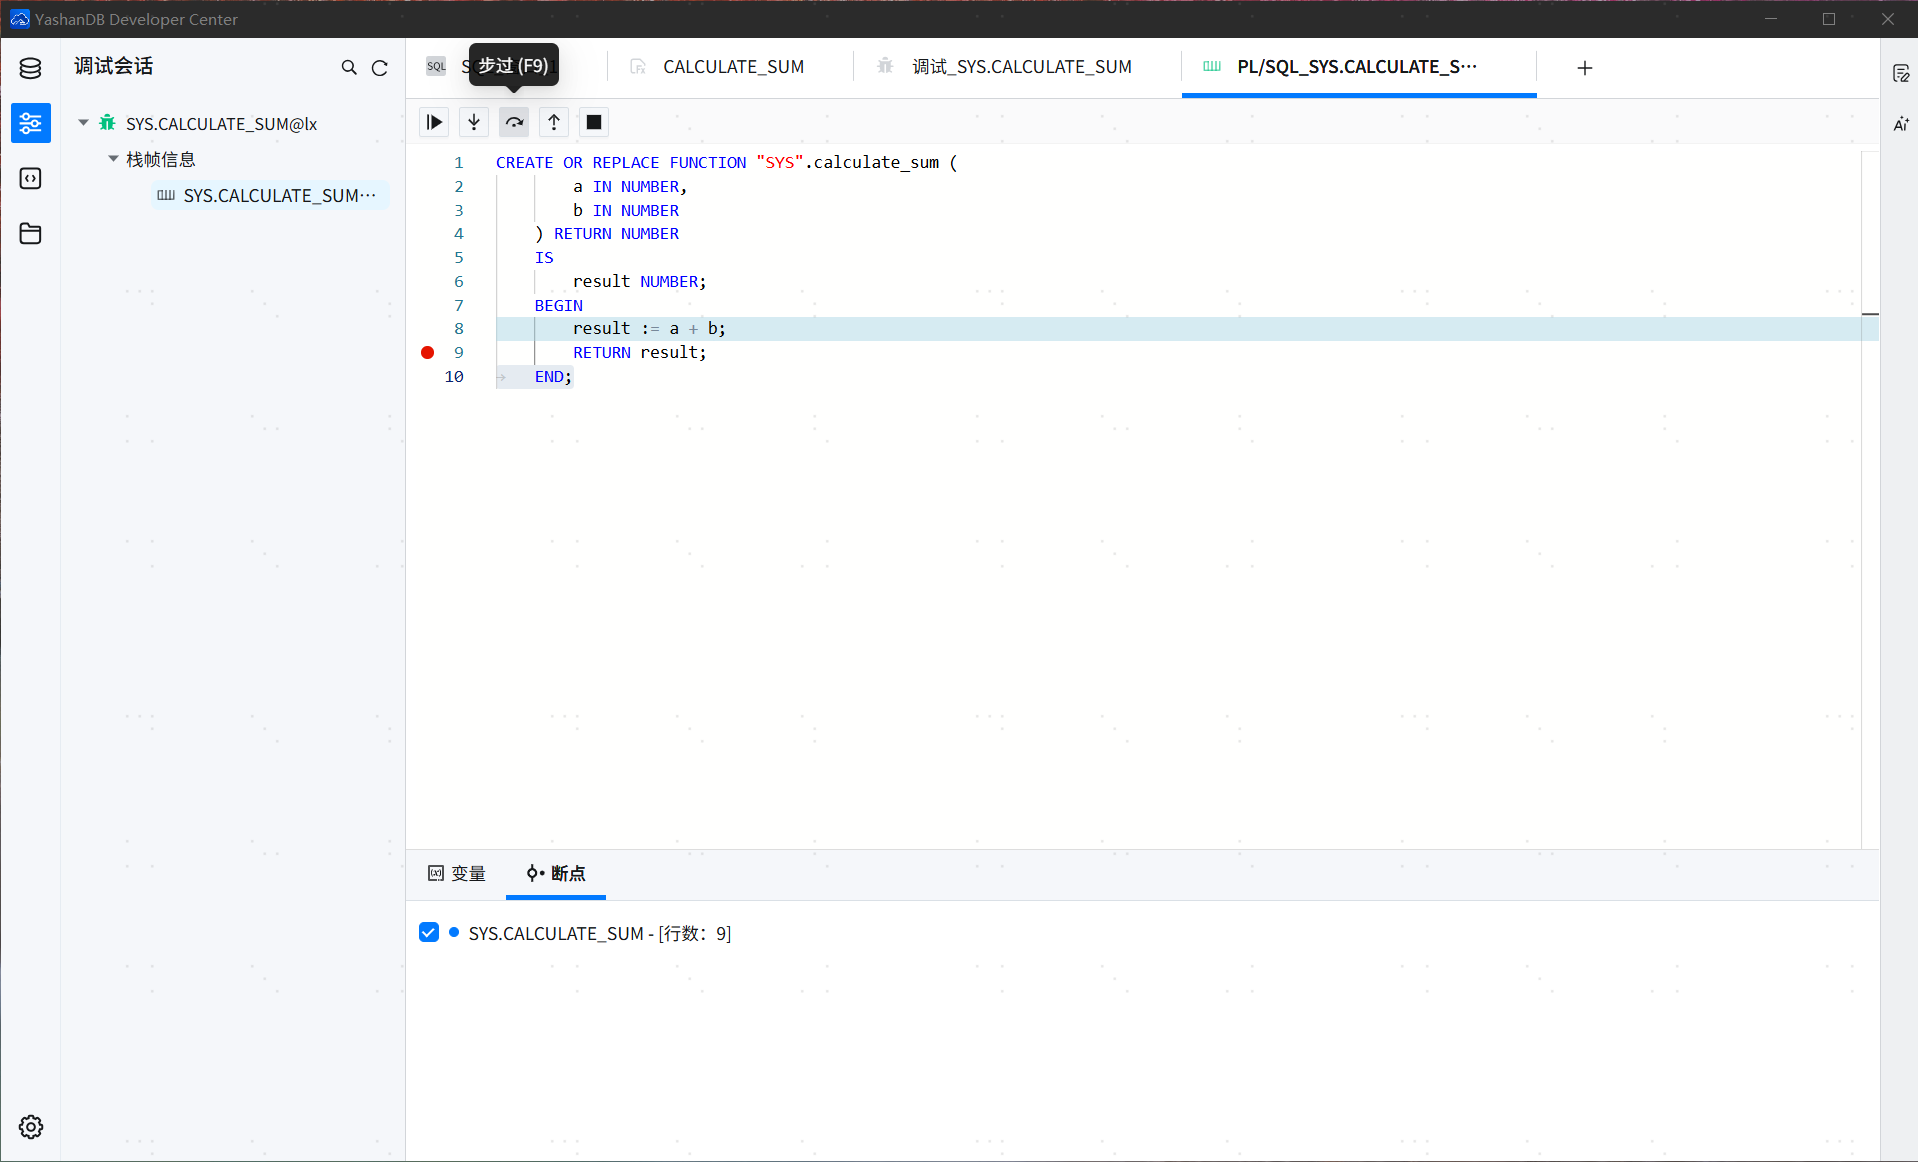Click the step into arrow icon
Image resolution: width=1918 pixels, height=1162 pixels.
click(x=474, y=122)
